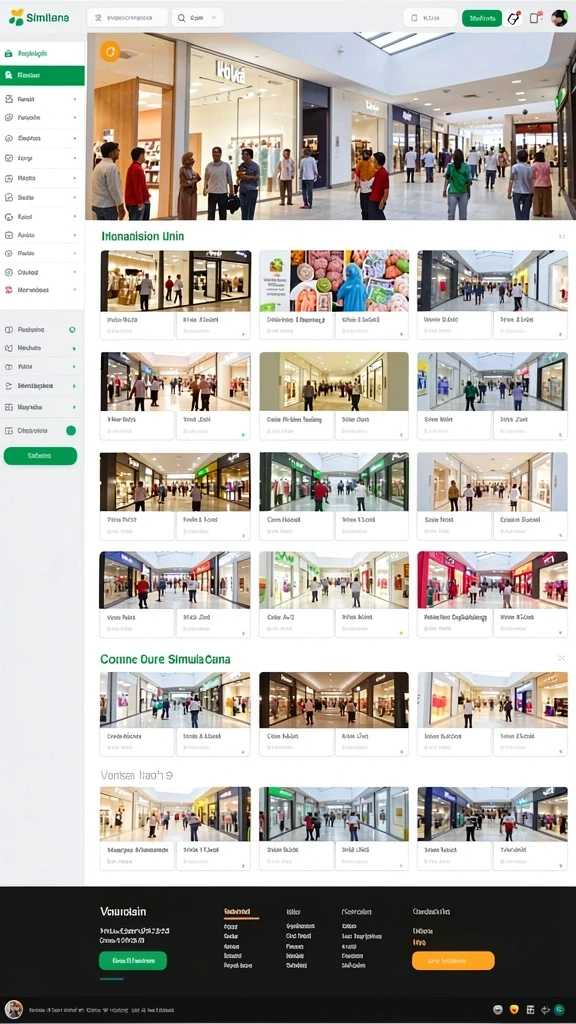Click the magnifier icon in search box
This screenshot has width=576, height=1024.
tap(181, 18)
